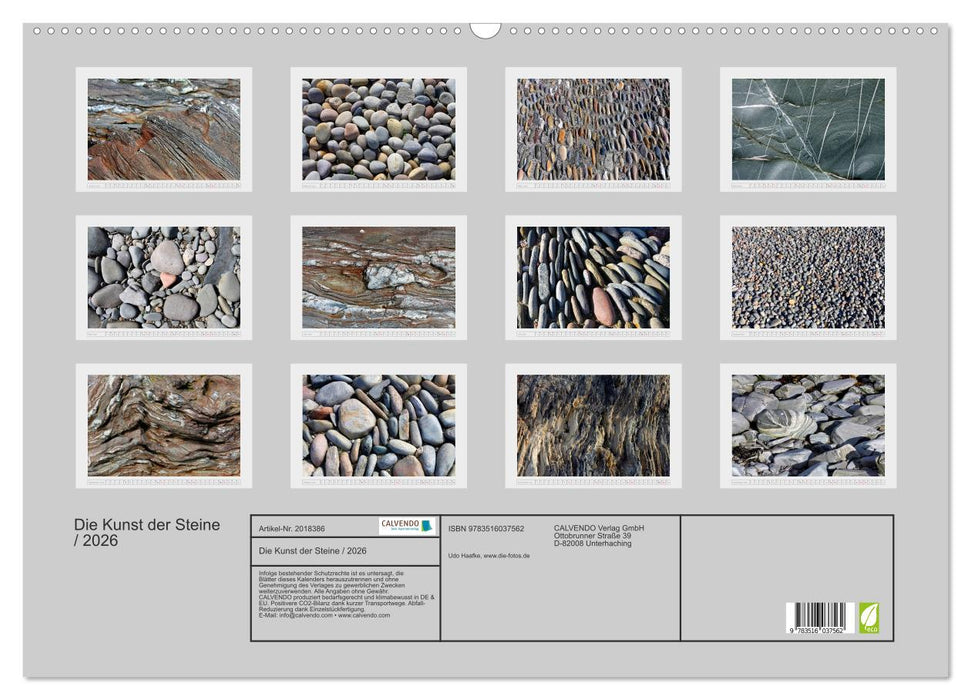
Task: Open the dark brown vertical rock strata photo
Action: 593,425
